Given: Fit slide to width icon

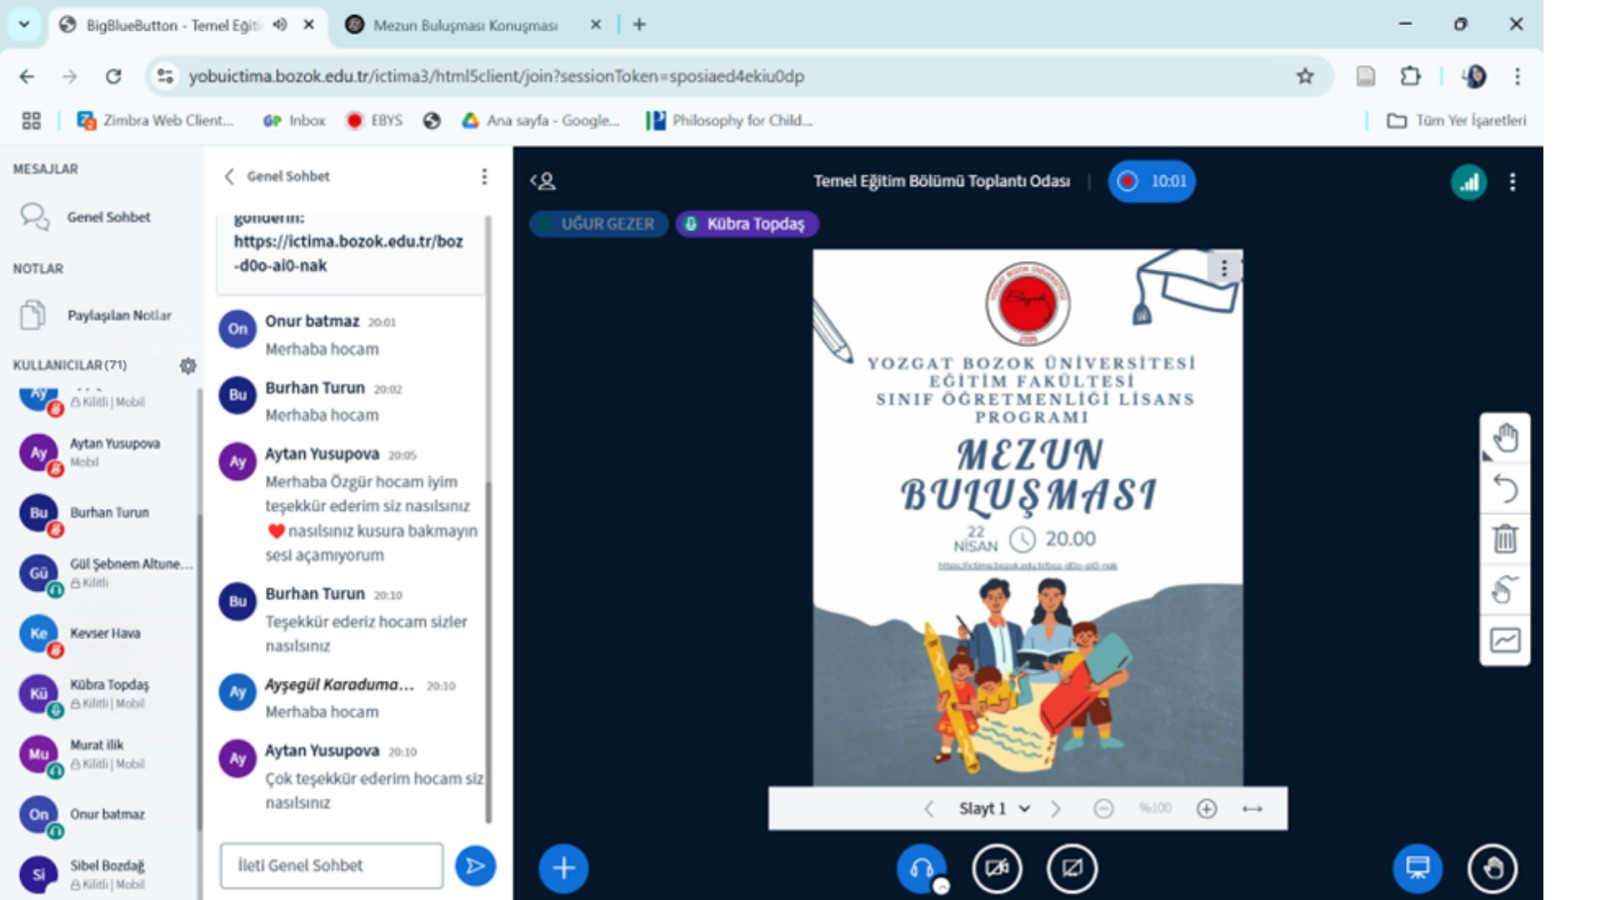Looking at the screenshot, I should pyautogui.click(x=1252, y=808).
